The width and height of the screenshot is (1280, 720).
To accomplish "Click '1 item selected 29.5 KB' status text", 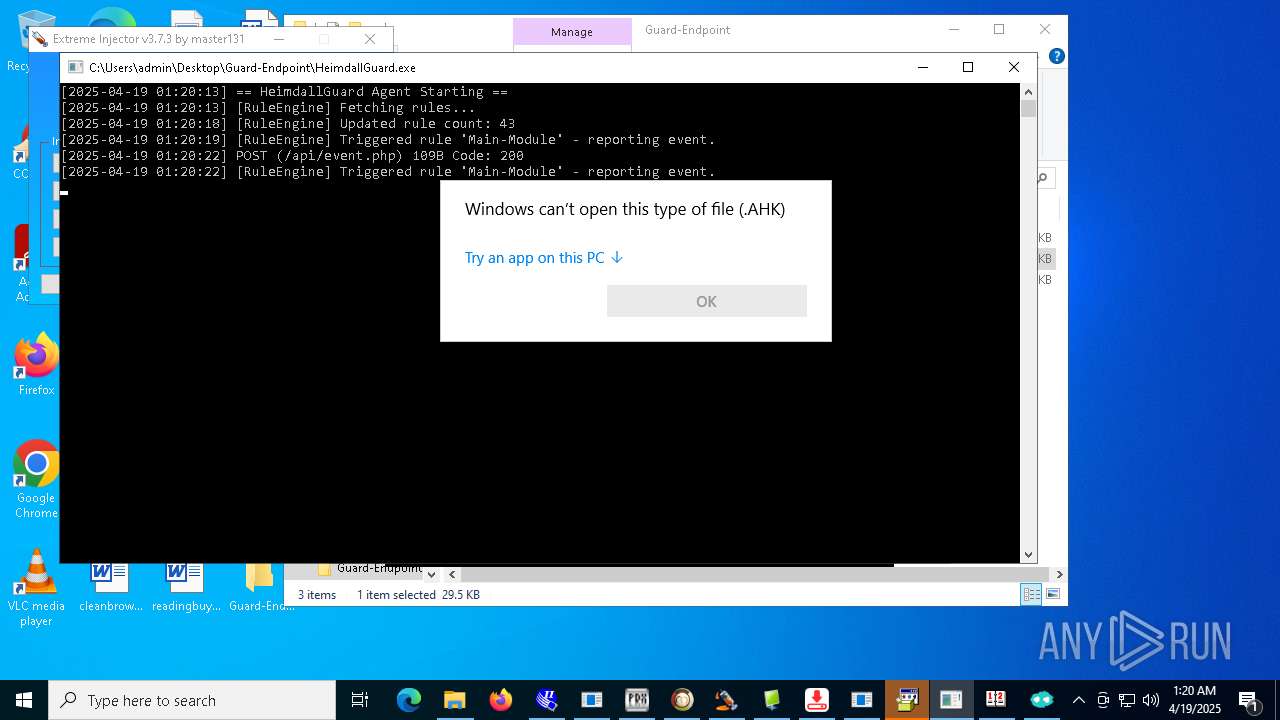I will (418, 594).
